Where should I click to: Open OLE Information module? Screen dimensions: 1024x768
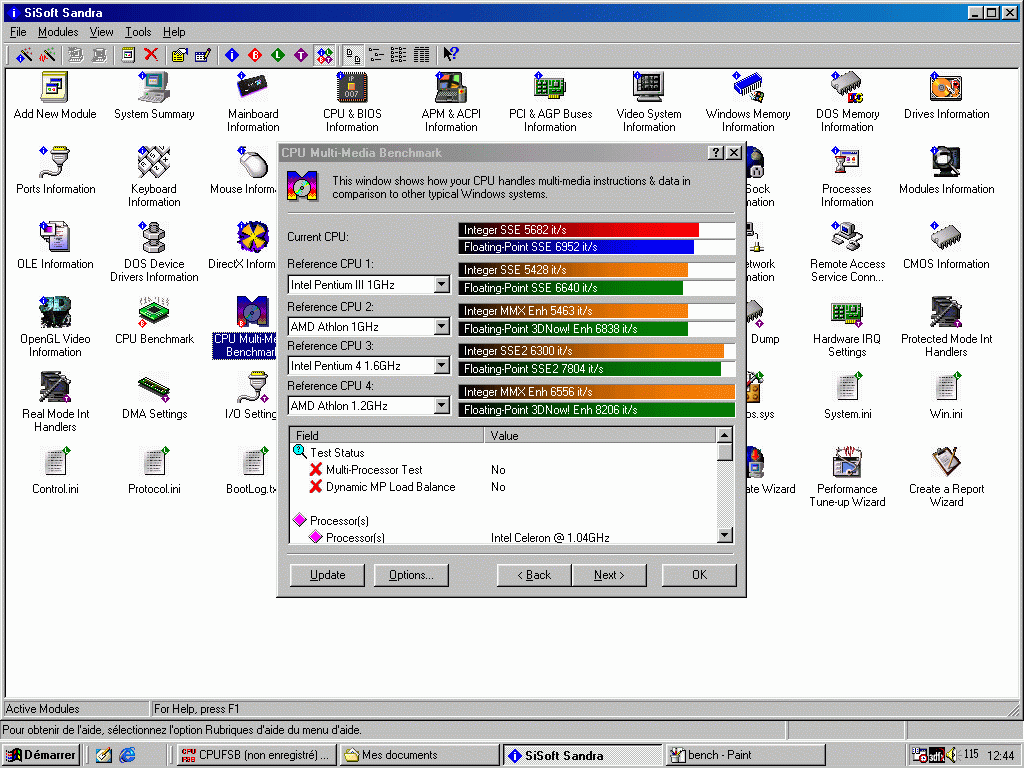point(56,246)
